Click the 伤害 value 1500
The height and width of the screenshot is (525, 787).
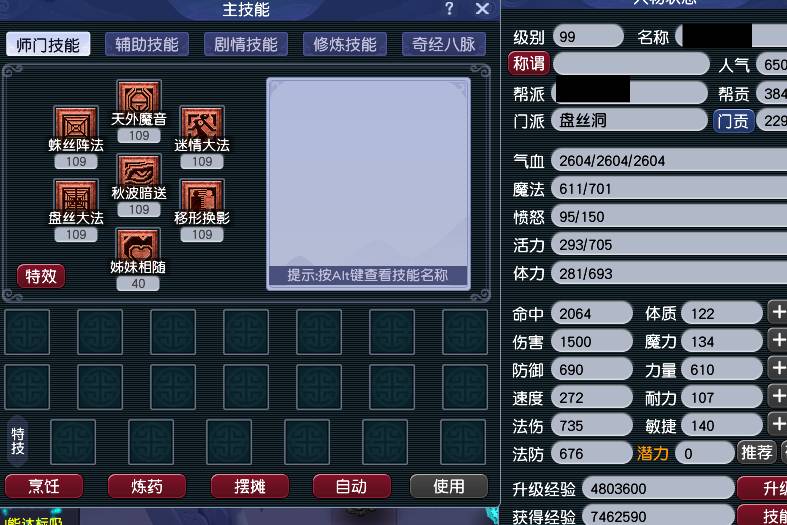coord(592,342)
